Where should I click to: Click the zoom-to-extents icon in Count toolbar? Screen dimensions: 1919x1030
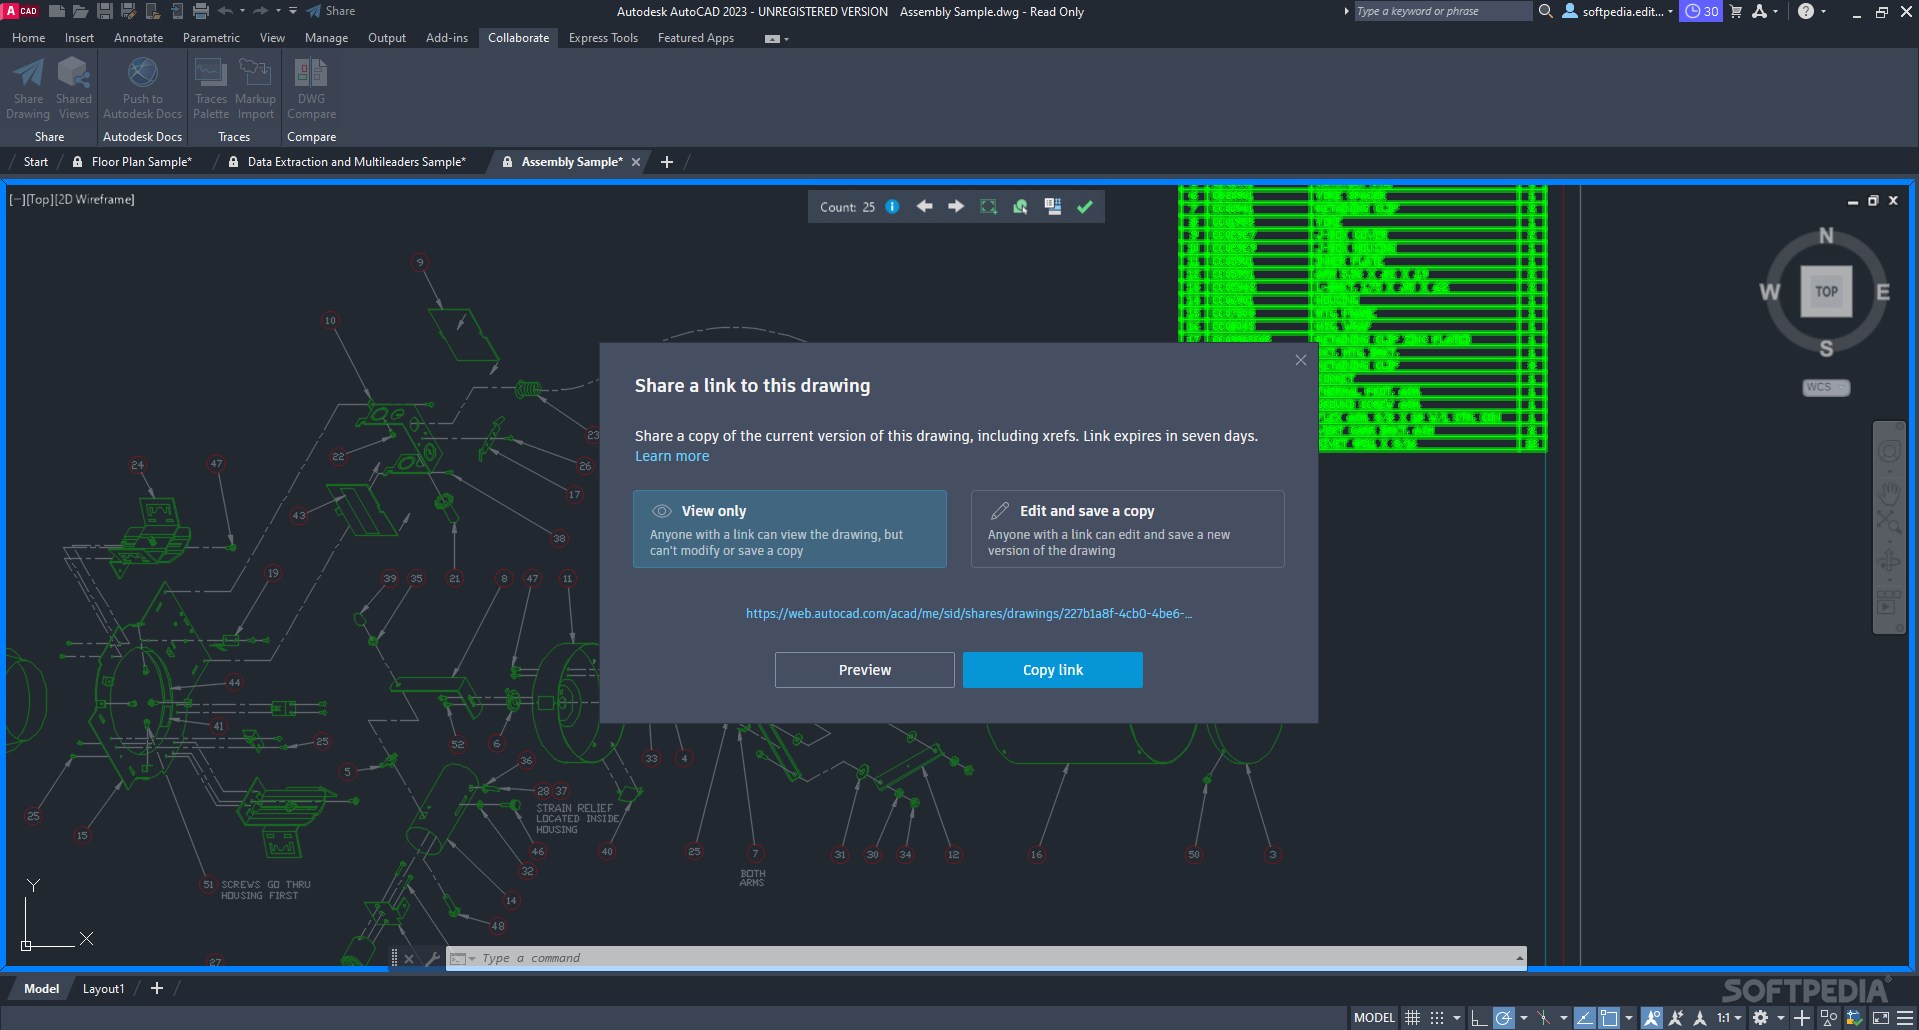click(988, 206)
